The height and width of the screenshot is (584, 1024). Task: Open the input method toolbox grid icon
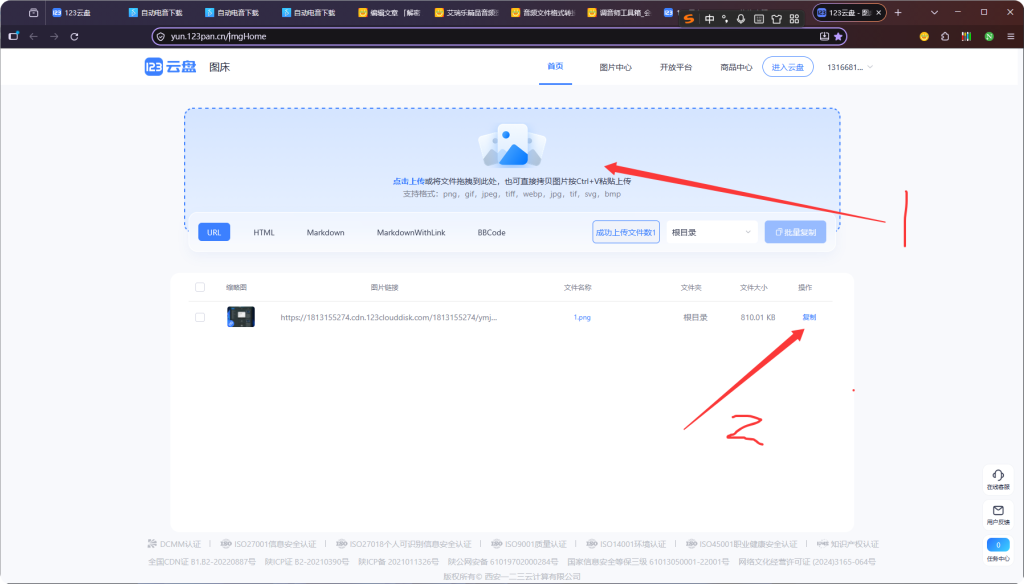coord(794,19)
